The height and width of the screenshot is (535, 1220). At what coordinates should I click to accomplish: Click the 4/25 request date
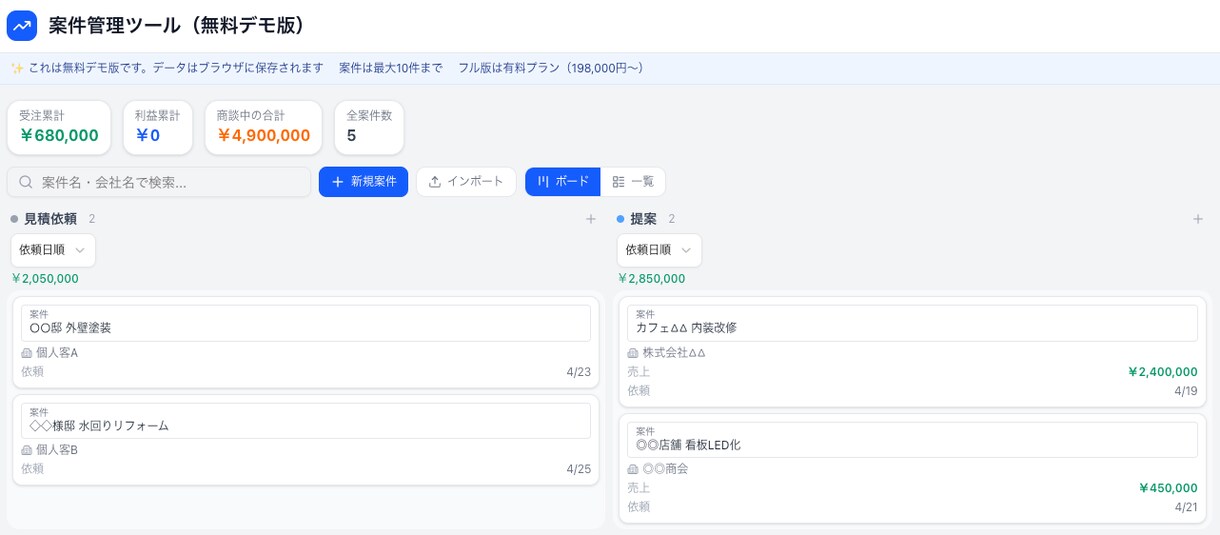coord(578,469)
